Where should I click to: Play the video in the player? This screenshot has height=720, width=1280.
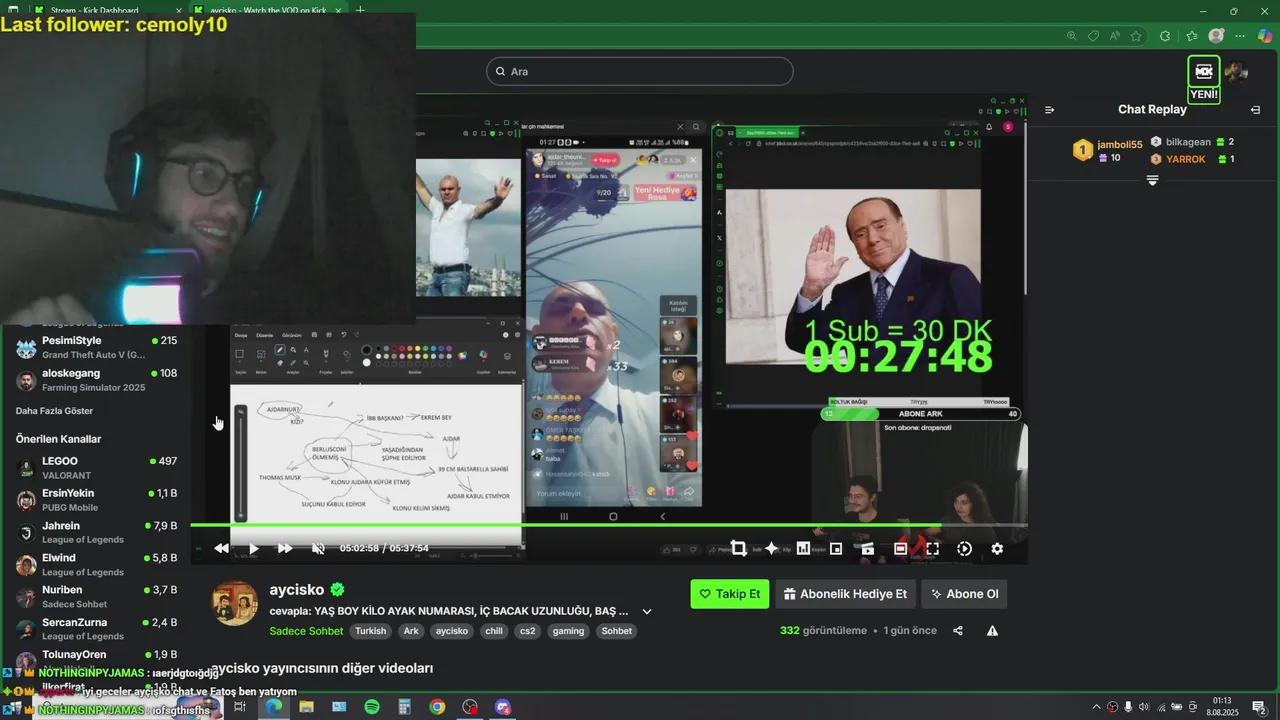click(x=254, y=548)
